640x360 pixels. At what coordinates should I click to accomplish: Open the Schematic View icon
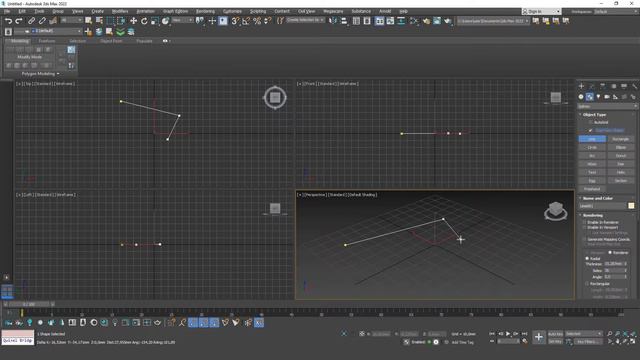[x=402, y=21]
